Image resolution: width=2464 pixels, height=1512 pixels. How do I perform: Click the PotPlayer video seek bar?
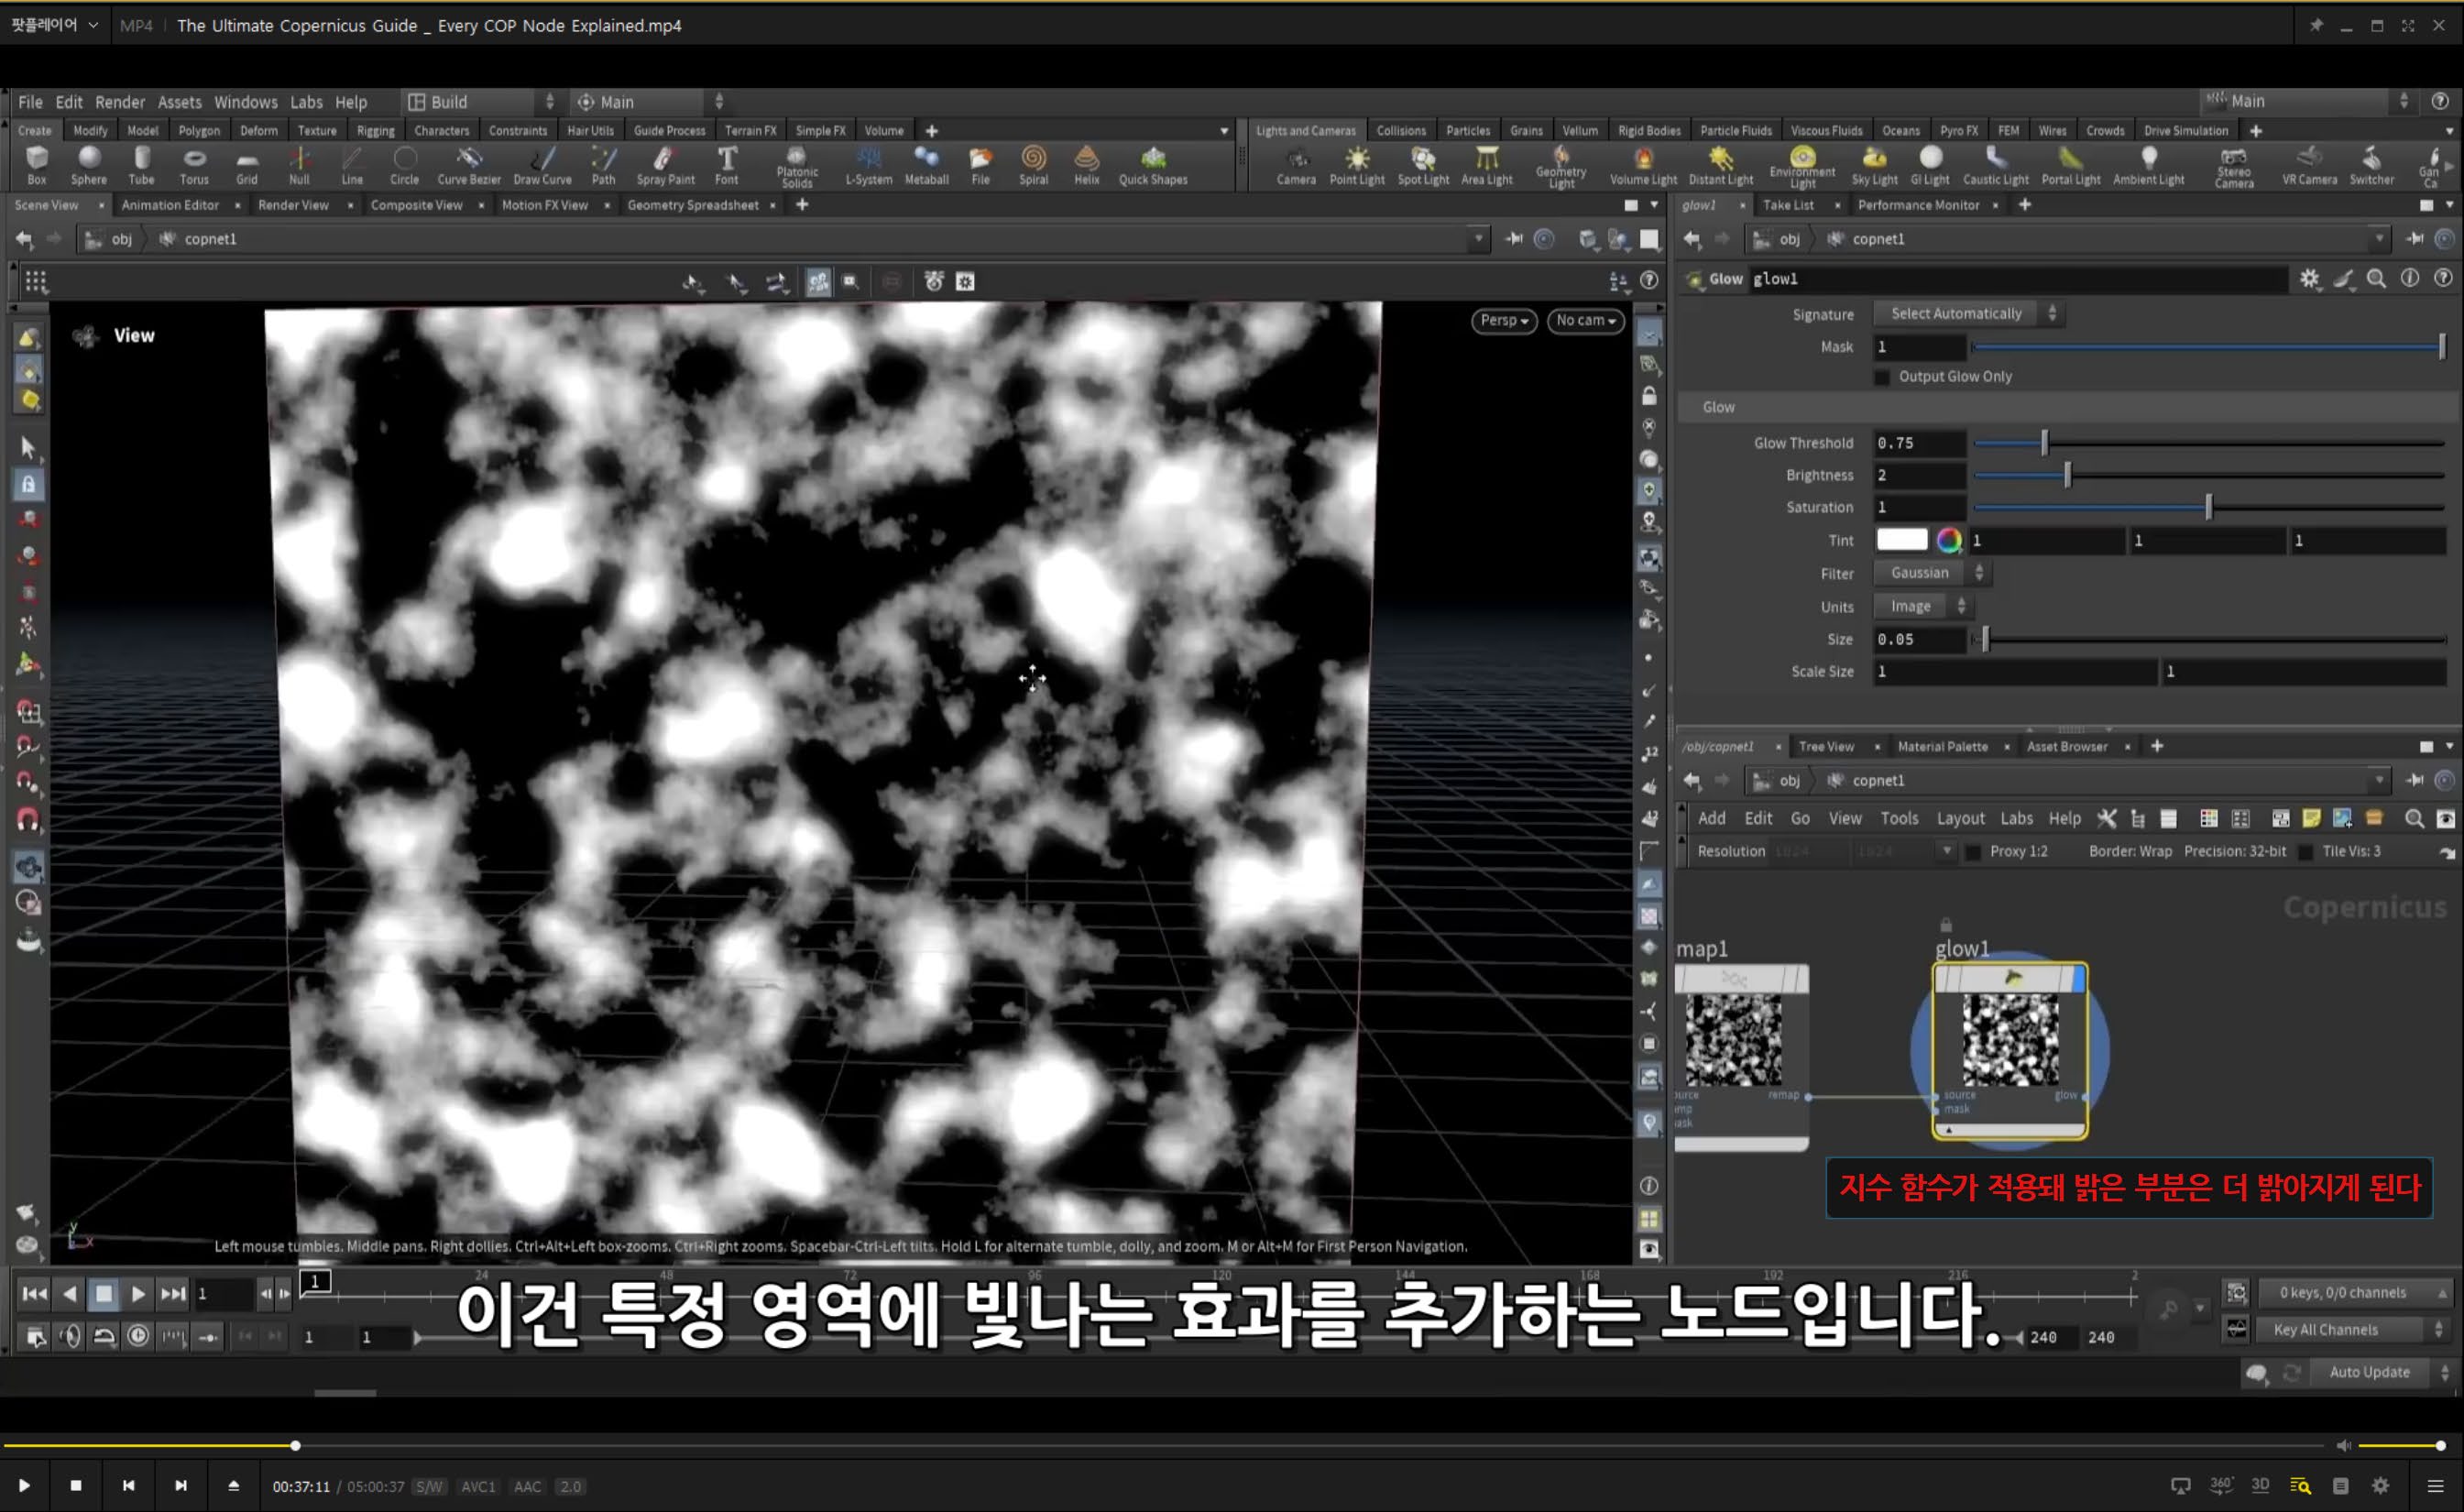tap(1165, 1446)
